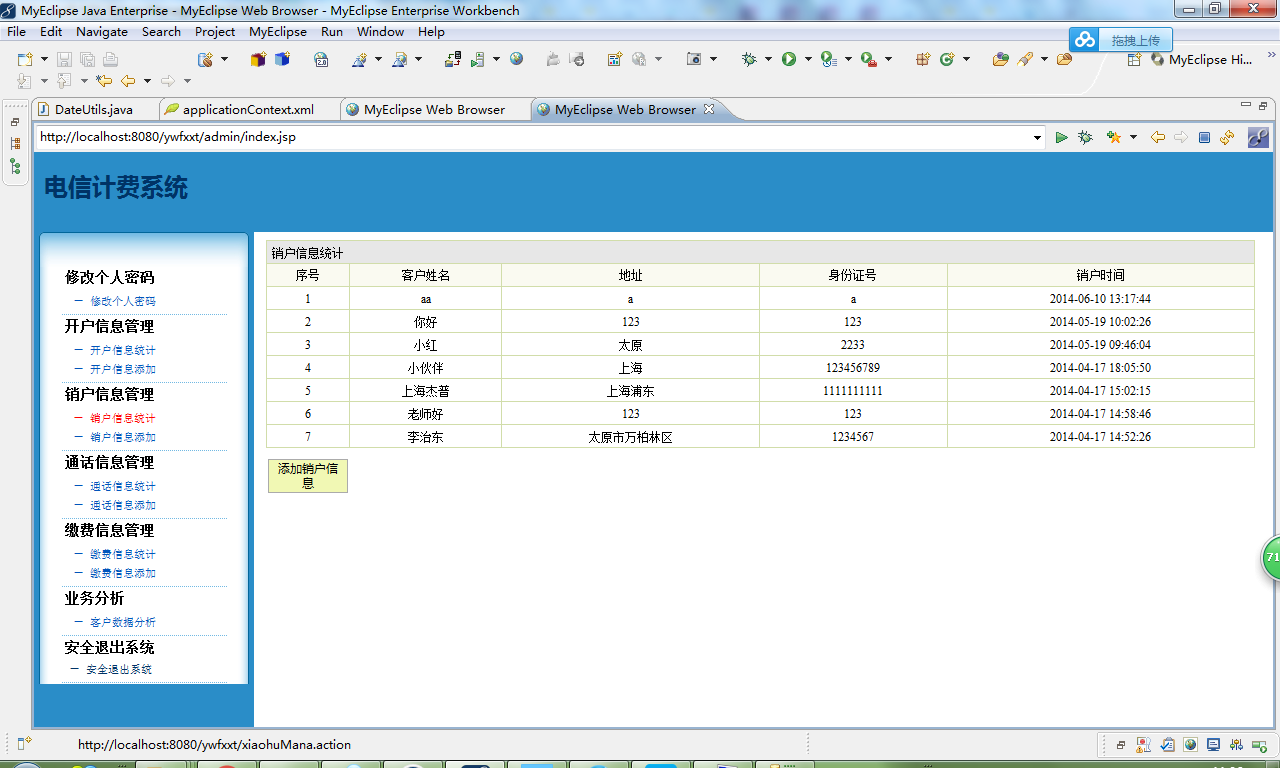Click the Stop loading icon in browser toolbar
The height and width of the screenshot is (768, 1280).
1205,137
